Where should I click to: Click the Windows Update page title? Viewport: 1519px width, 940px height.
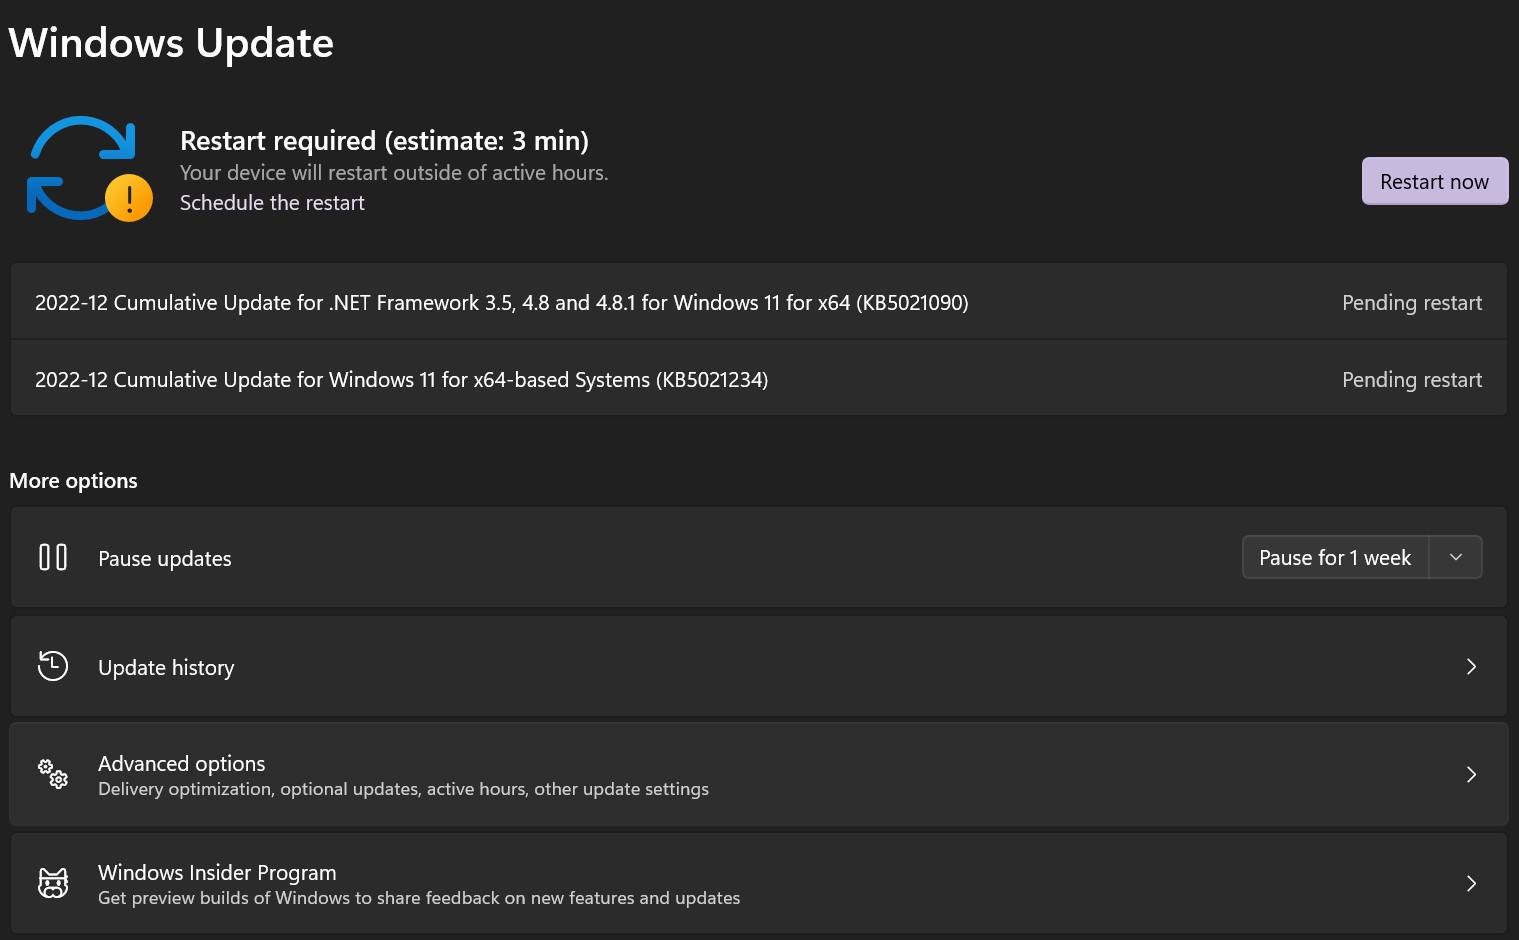pos(170,42)
